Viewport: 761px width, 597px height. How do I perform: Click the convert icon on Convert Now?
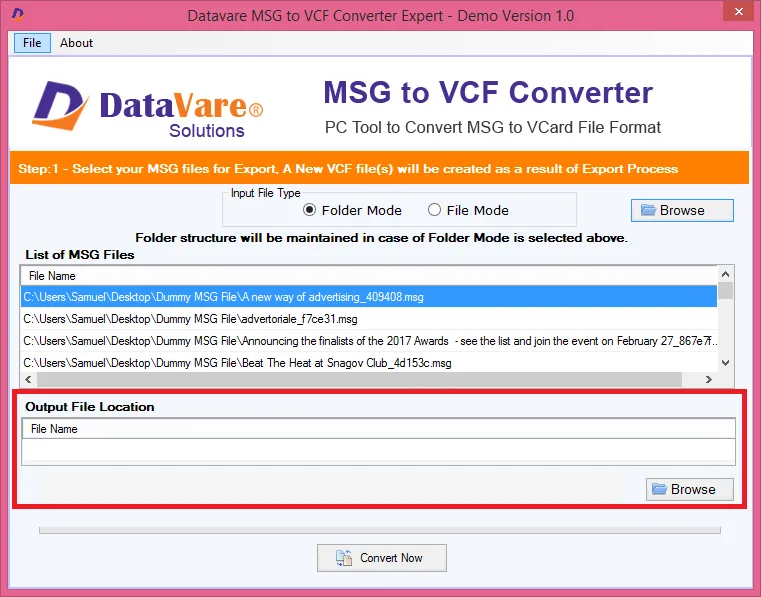[x=344, y=558]
